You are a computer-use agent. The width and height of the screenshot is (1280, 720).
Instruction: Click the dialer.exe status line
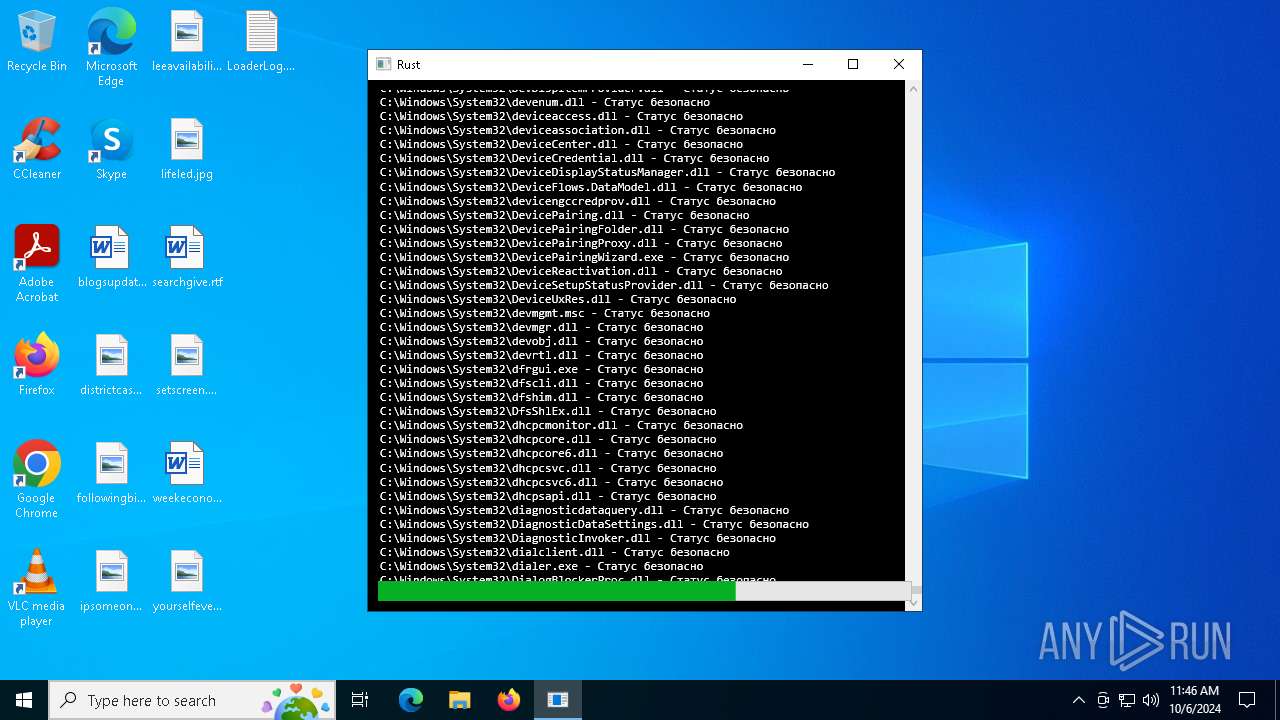click(541, 566)
